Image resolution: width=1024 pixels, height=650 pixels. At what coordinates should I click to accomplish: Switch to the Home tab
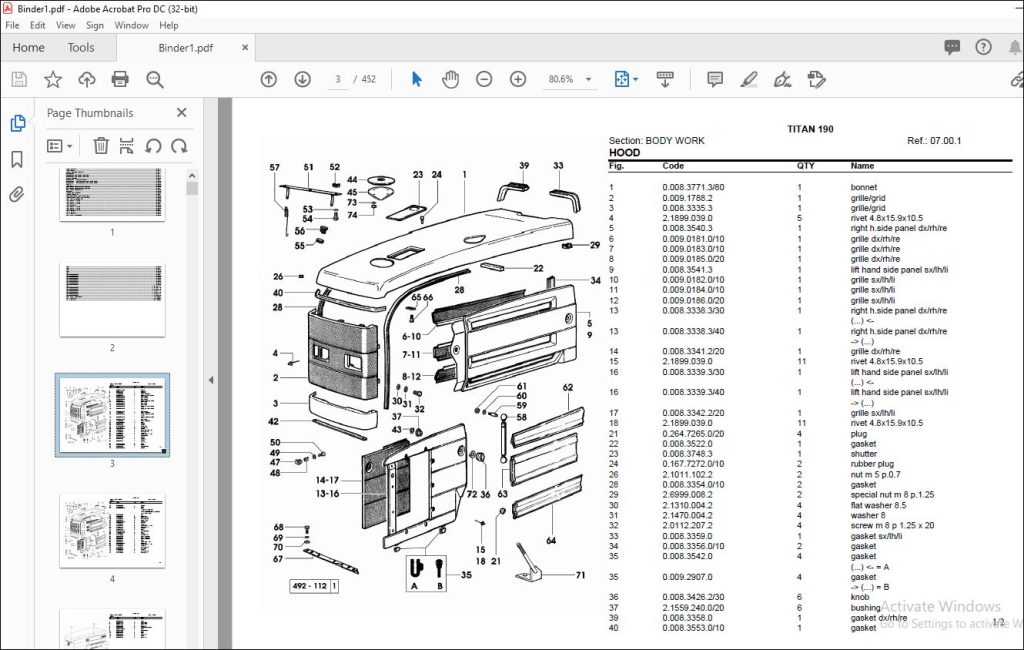pos(29,48)
